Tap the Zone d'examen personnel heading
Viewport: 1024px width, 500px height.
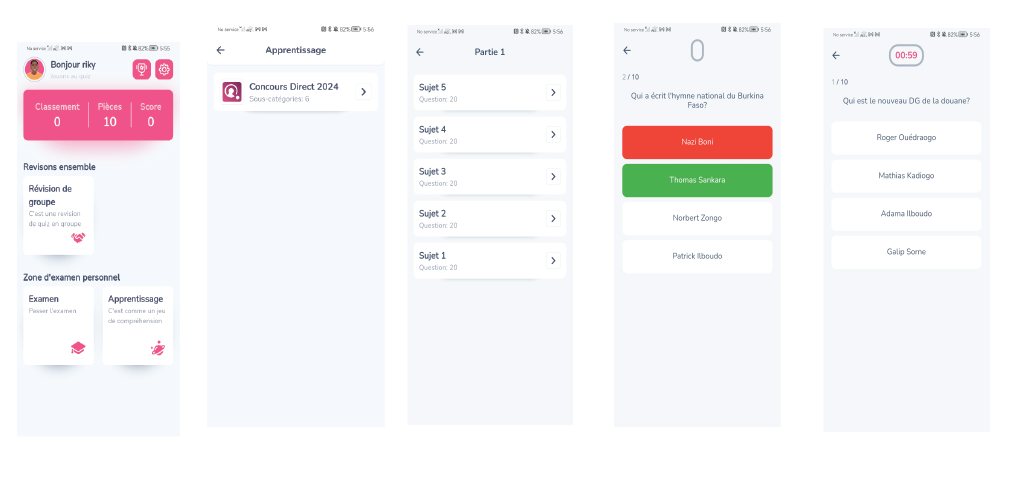72,278
